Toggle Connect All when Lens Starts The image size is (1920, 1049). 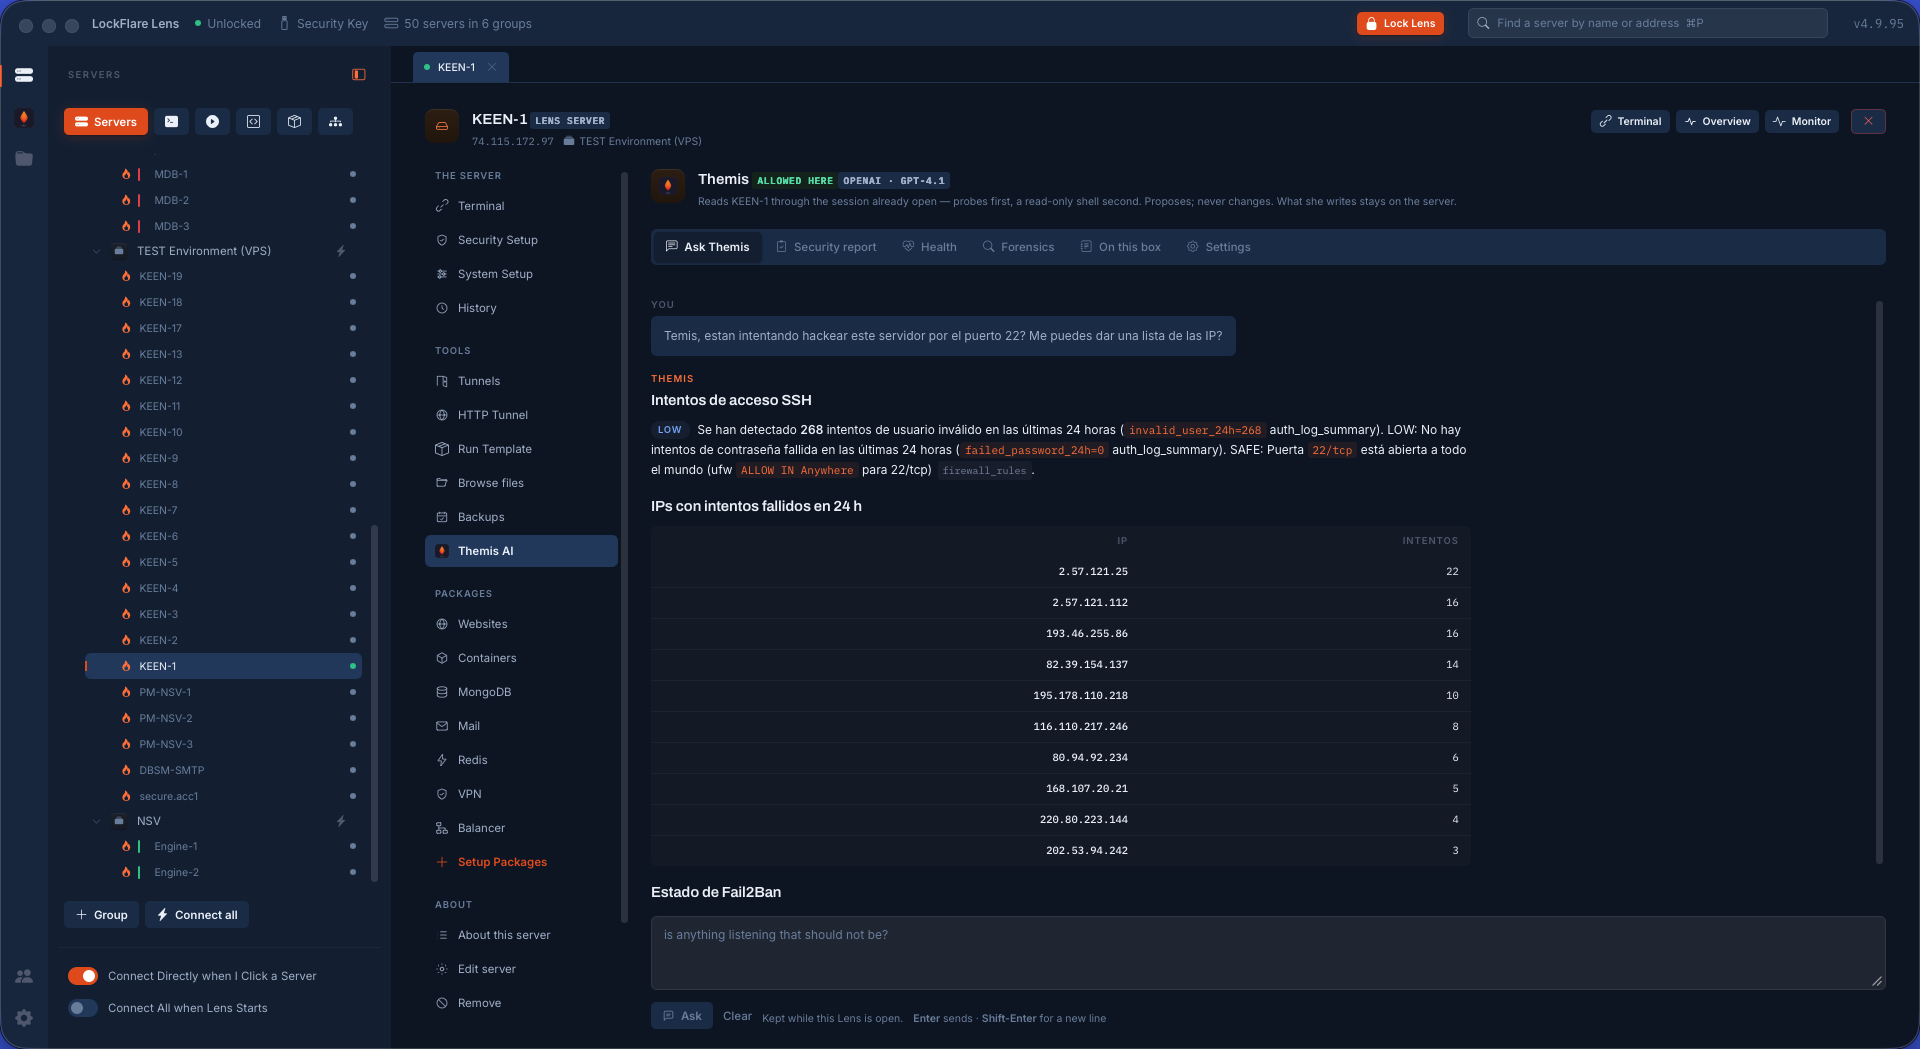tap(83, 1008)
